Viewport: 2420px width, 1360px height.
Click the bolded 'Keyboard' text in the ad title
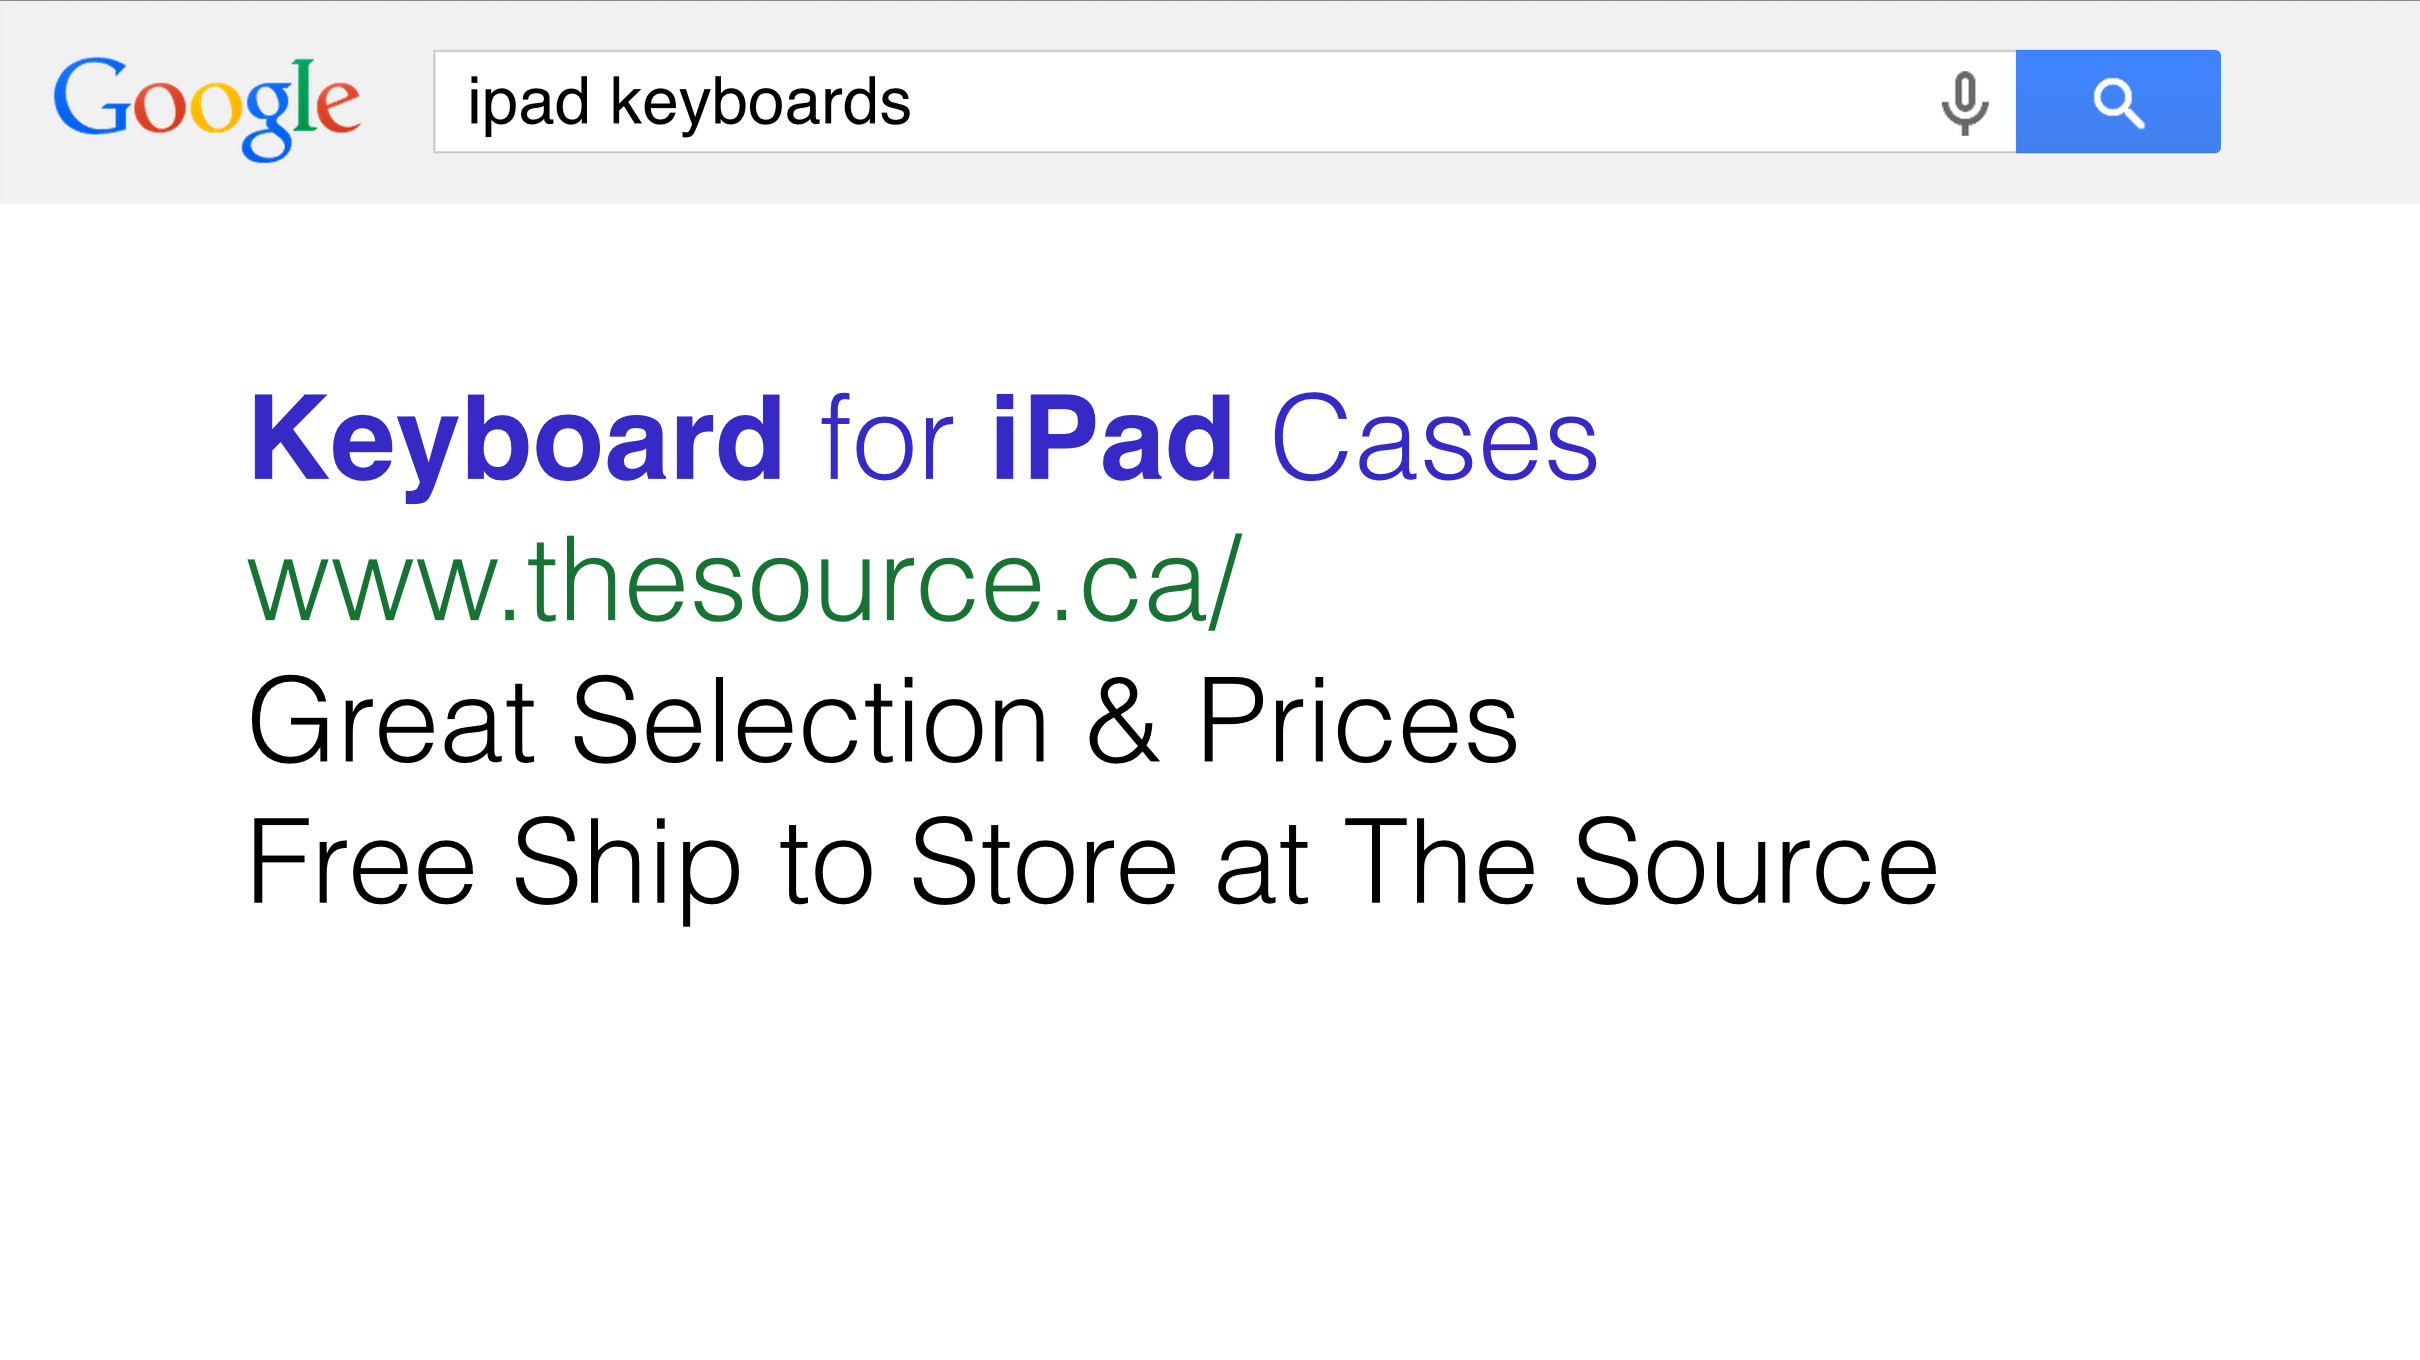[515, 435]
